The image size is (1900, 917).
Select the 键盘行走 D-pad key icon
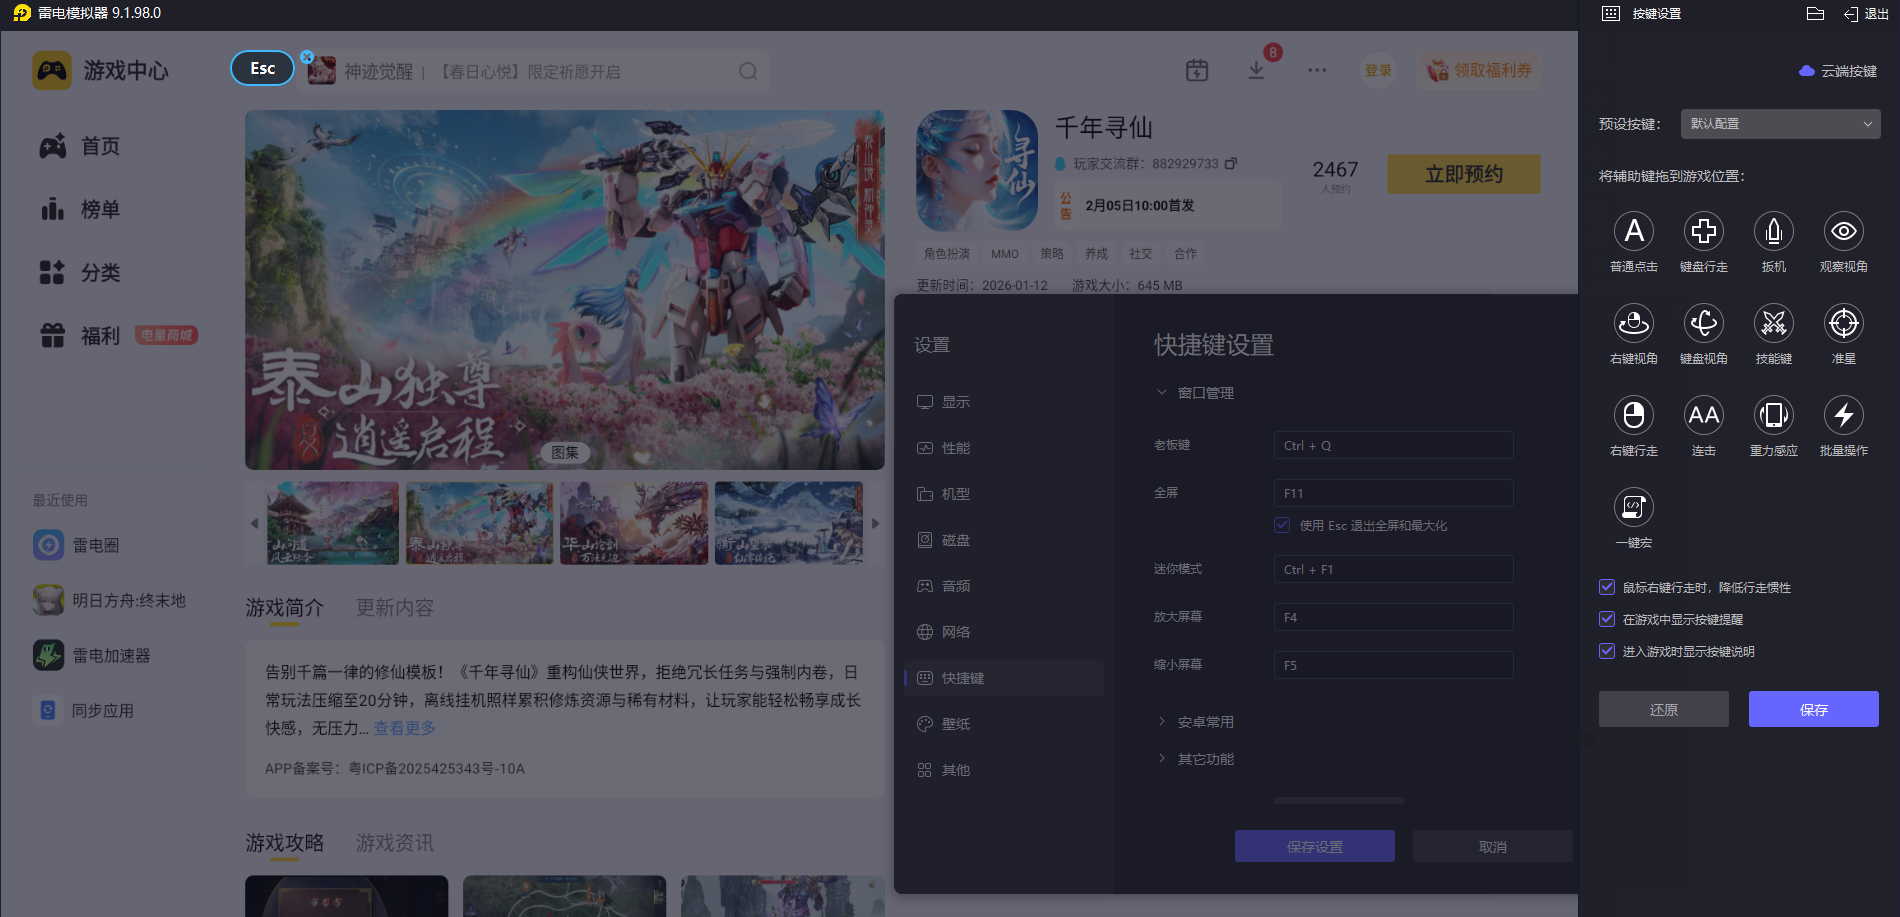pos(1704,231)
